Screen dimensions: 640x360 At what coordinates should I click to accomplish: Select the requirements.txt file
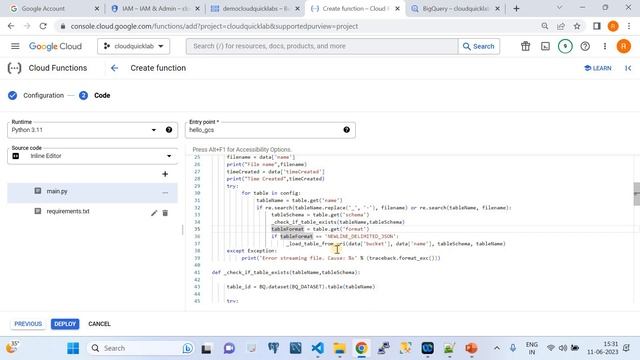[68, 211]
